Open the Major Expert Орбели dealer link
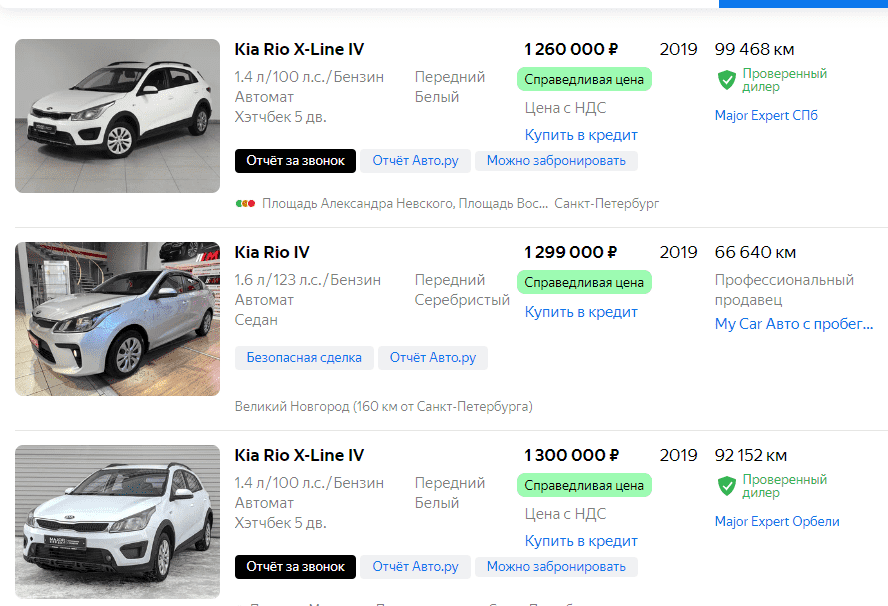The width and height of the screenshot is (888, 606). 777,522
